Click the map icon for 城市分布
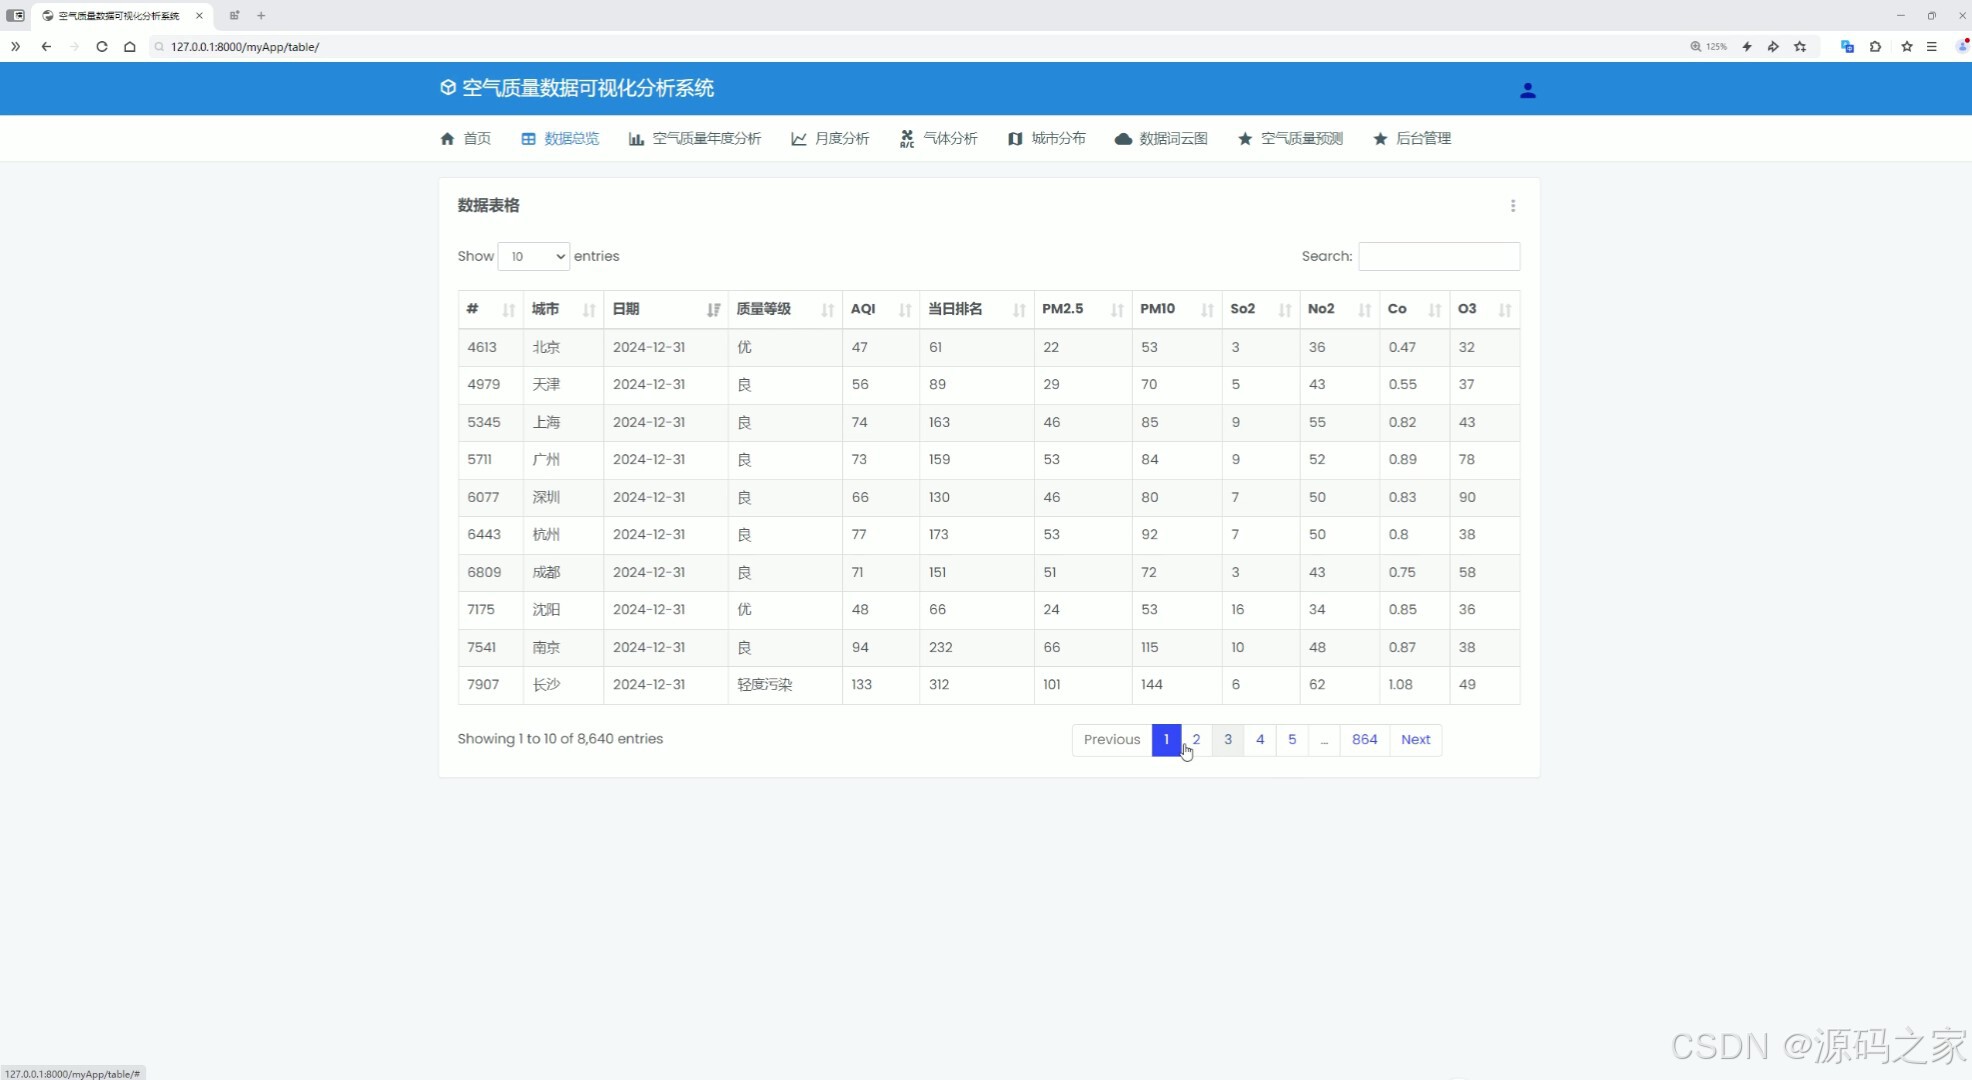The height and width of the screenshot is (1080, 1972). pyautogui.click(x=1015, y=139)
